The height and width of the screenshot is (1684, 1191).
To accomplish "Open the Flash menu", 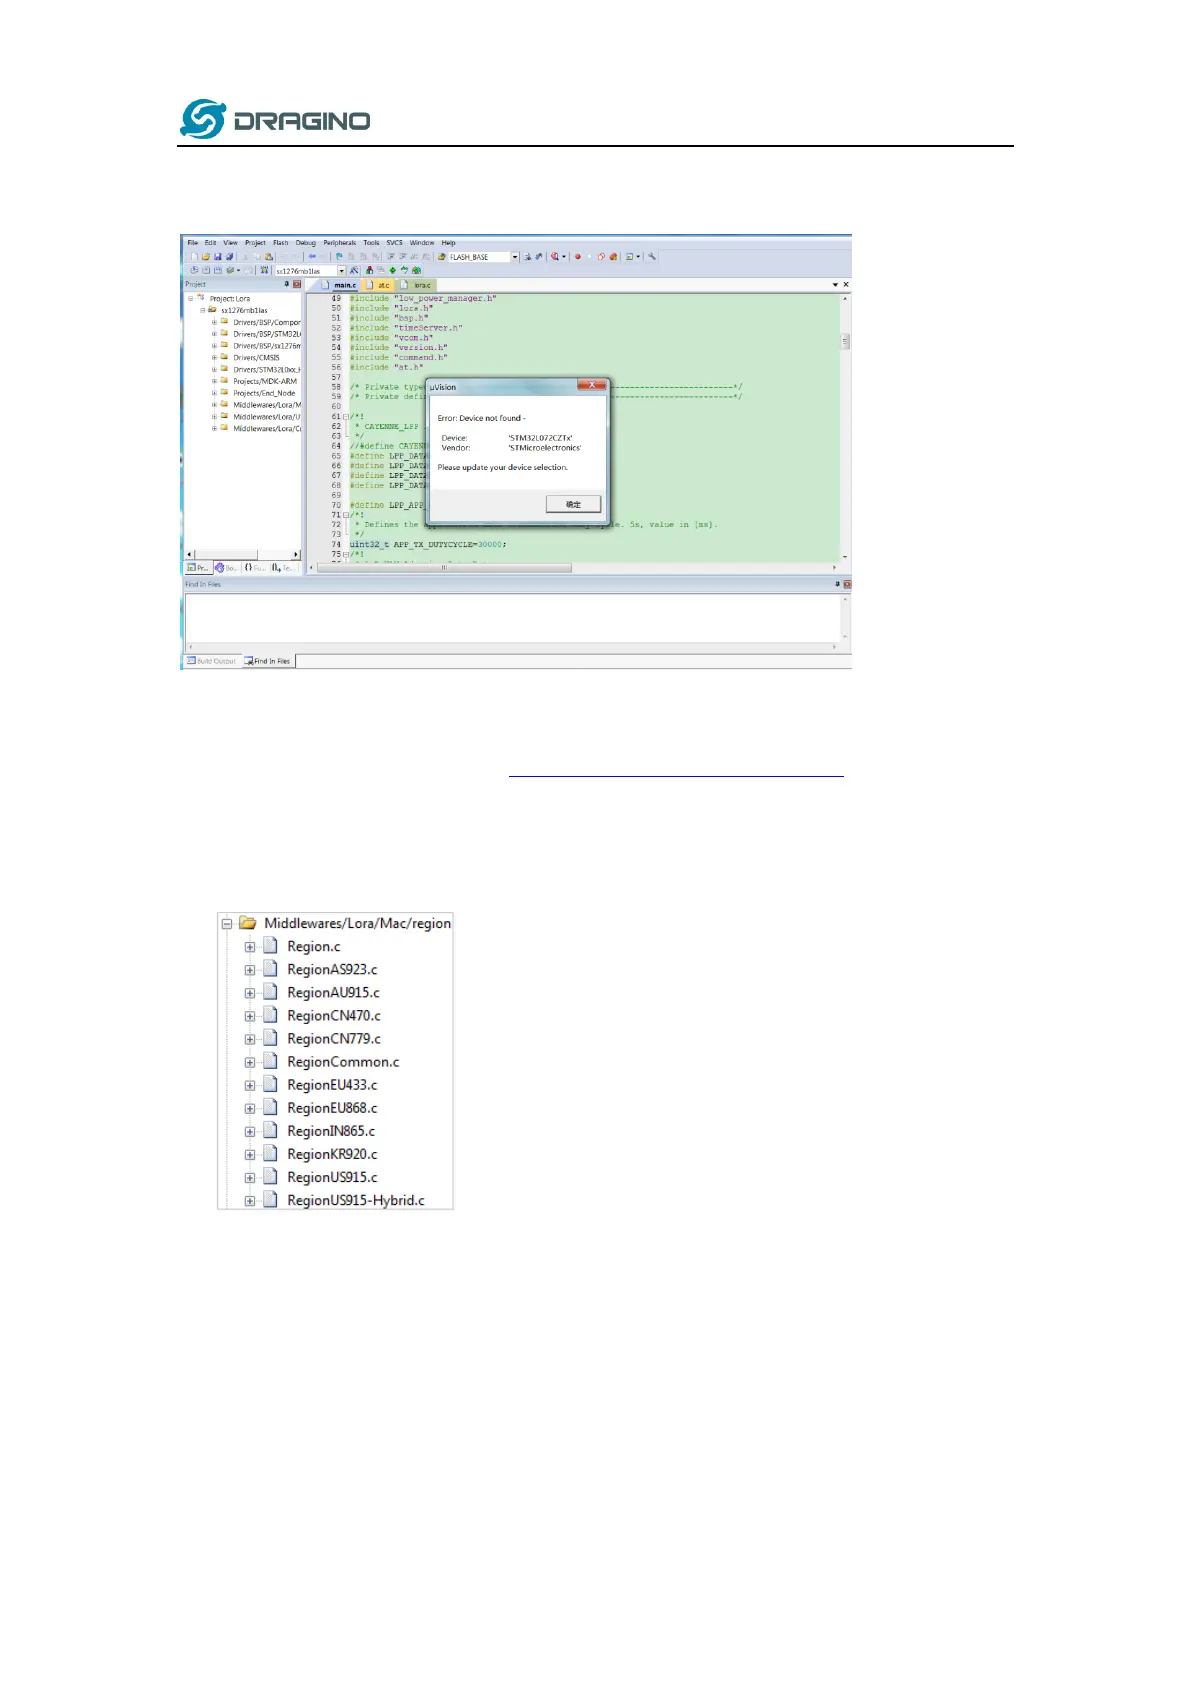I will (281, 242).
